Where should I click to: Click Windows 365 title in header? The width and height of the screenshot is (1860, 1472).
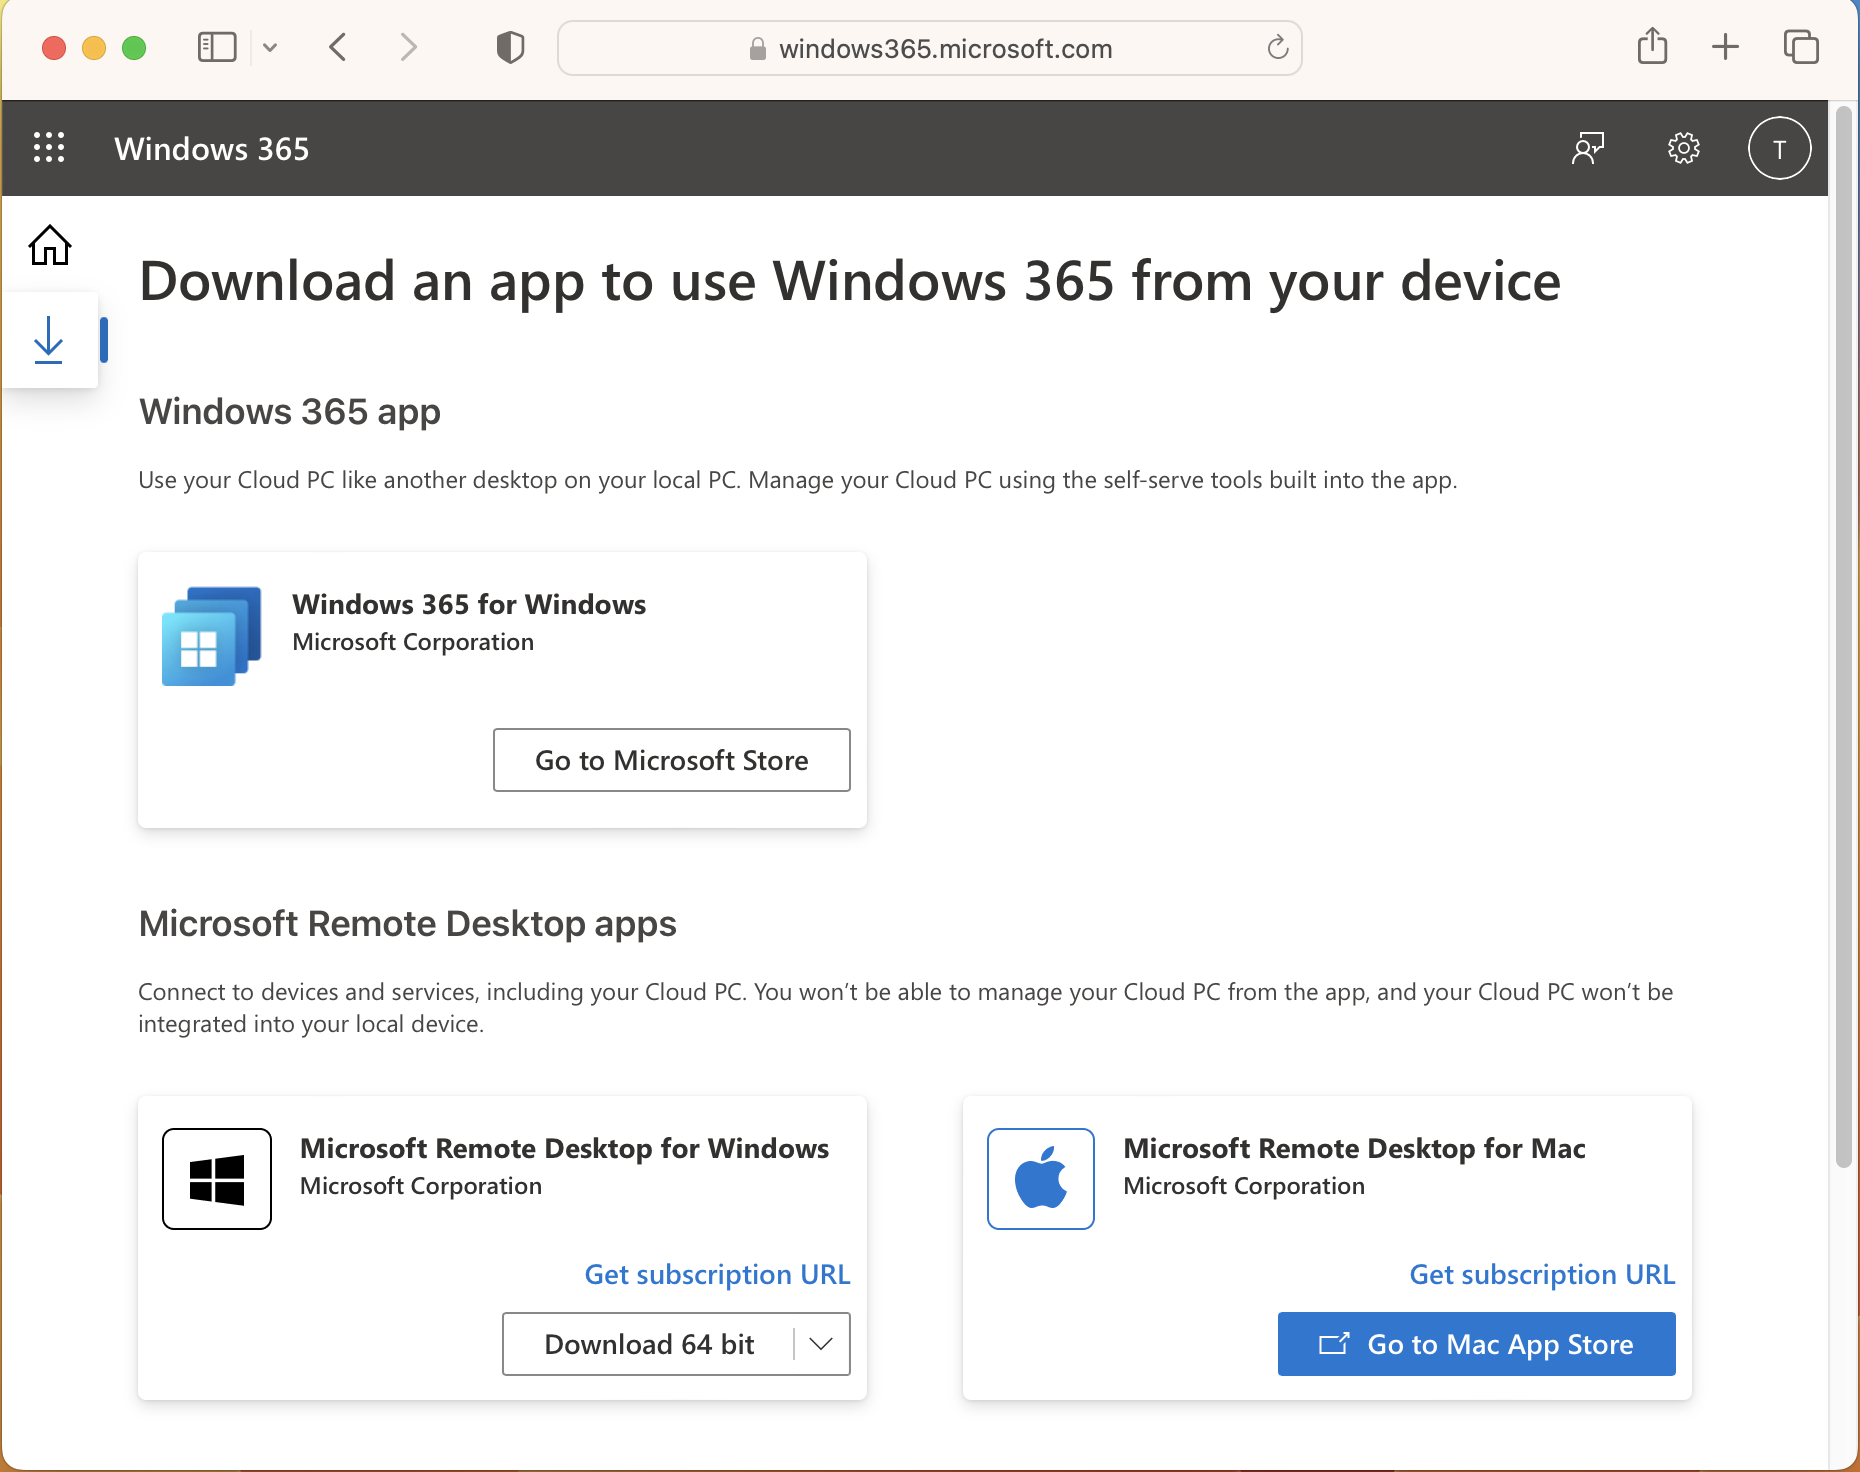(x=212, y=149)
